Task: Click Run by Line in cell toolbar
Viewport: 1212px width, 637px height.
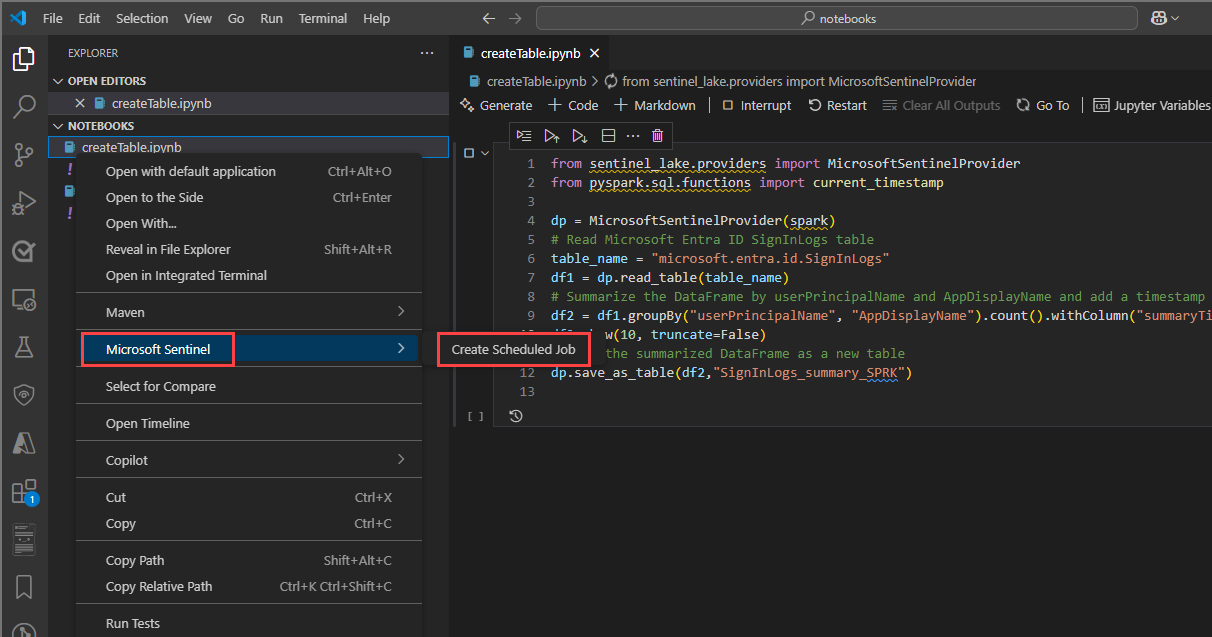Action: [524, 136]
